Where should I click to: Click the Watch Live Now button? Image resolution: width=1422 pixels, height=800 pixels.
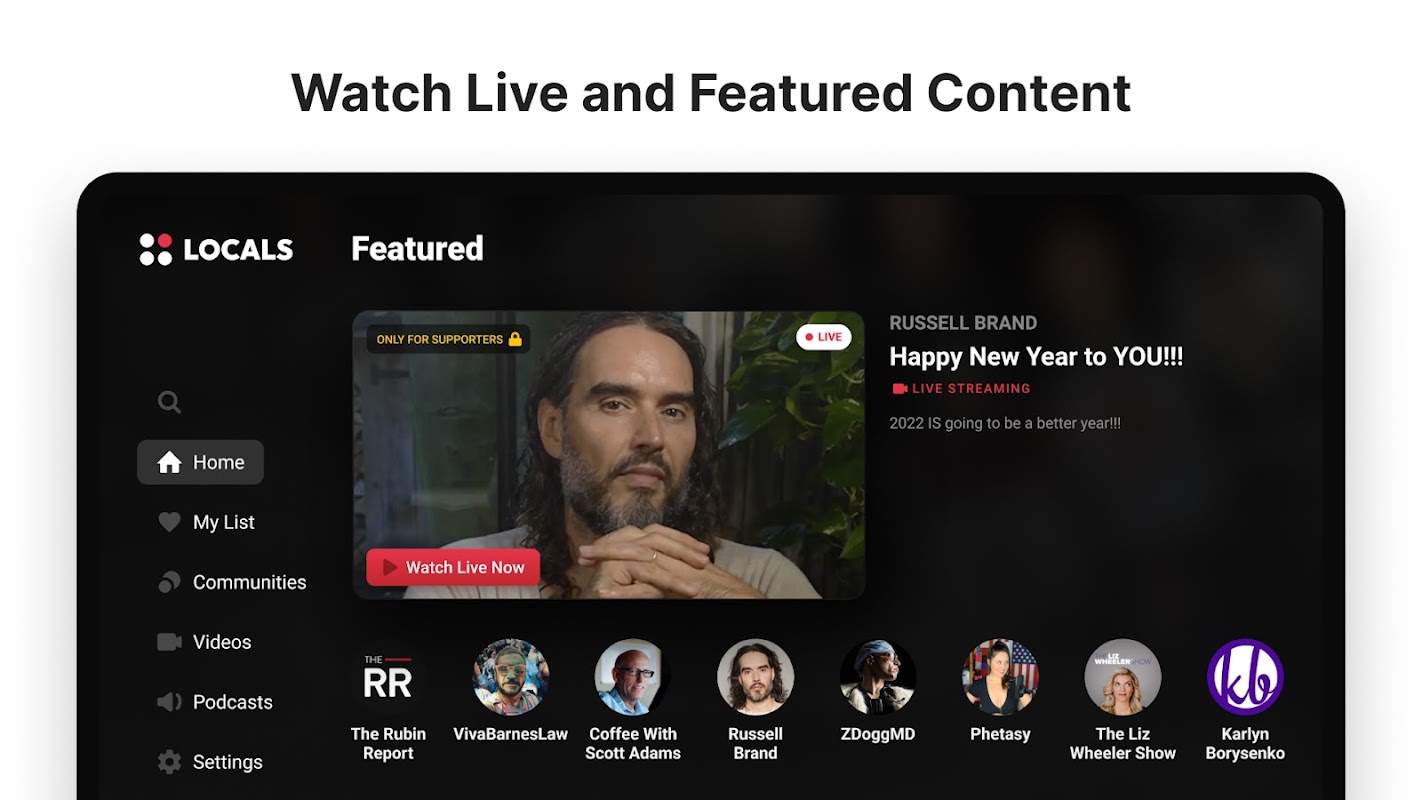click(453, 567)
